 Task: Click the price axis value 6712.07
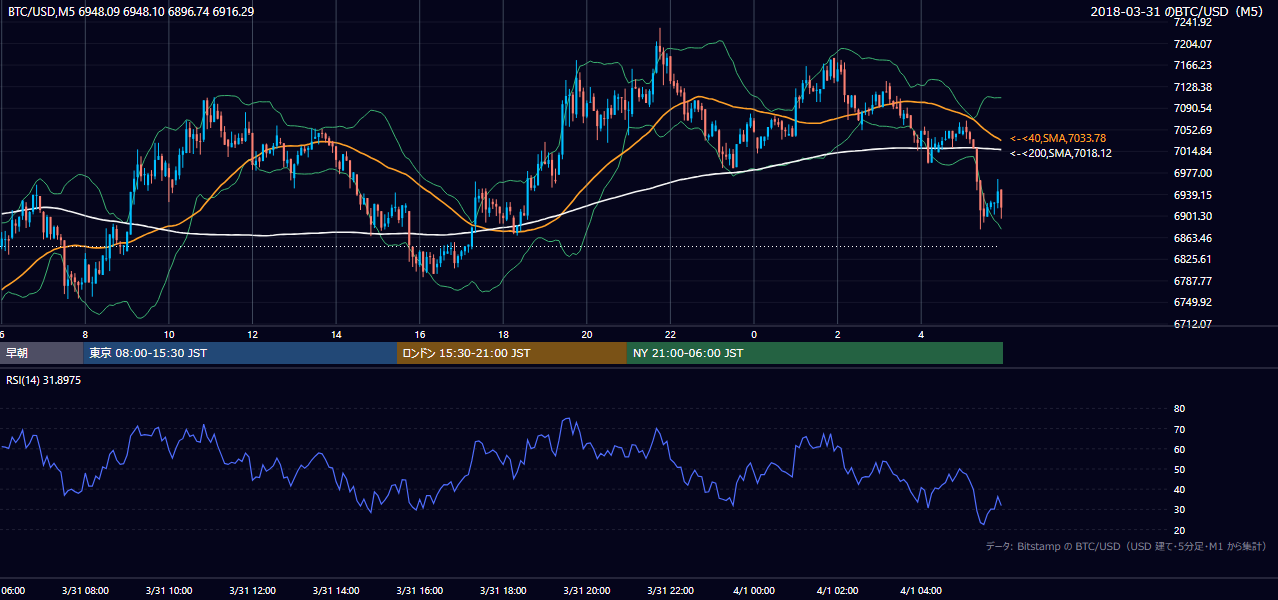click(1193, 324)
